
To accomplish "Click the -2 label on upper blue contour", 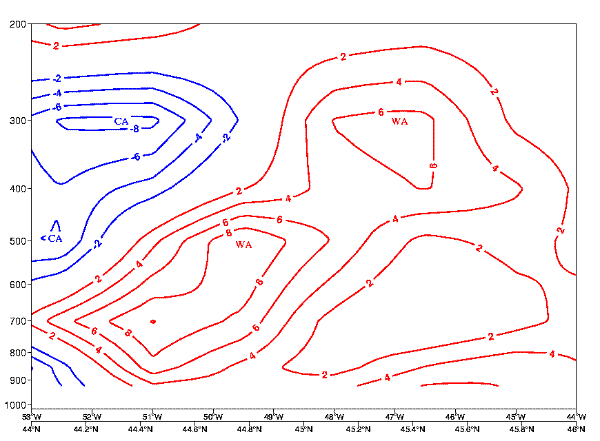I will tap(57, 79).
